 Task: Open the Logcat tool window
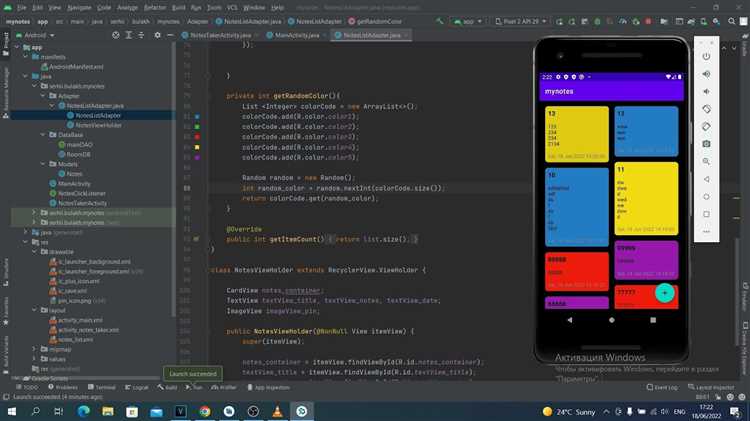[x=140, y=387]
